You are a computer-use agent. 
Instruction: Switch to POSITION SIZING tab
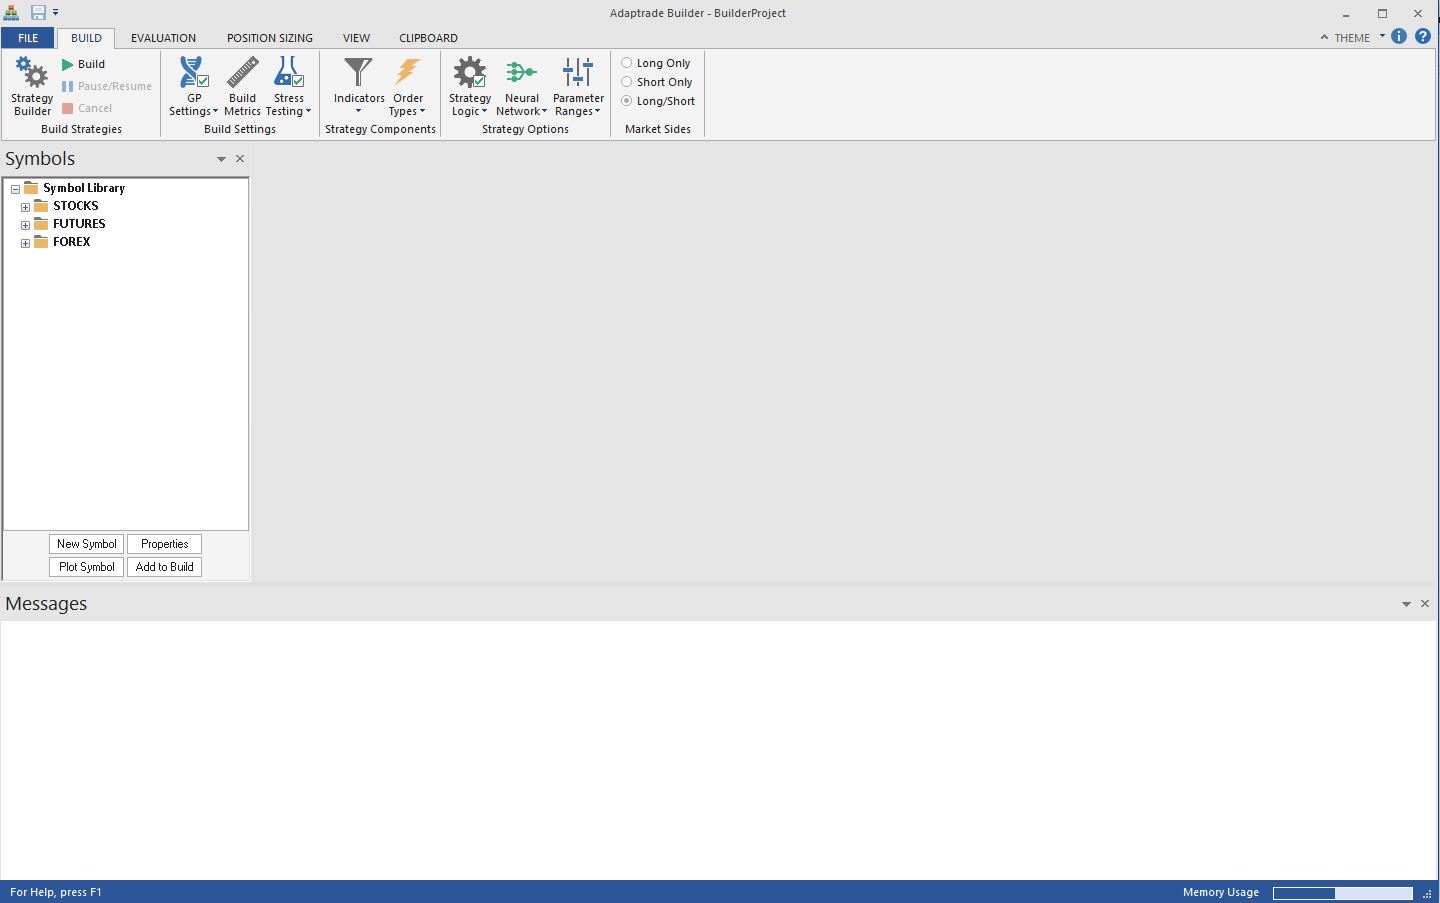pos(270,38)
